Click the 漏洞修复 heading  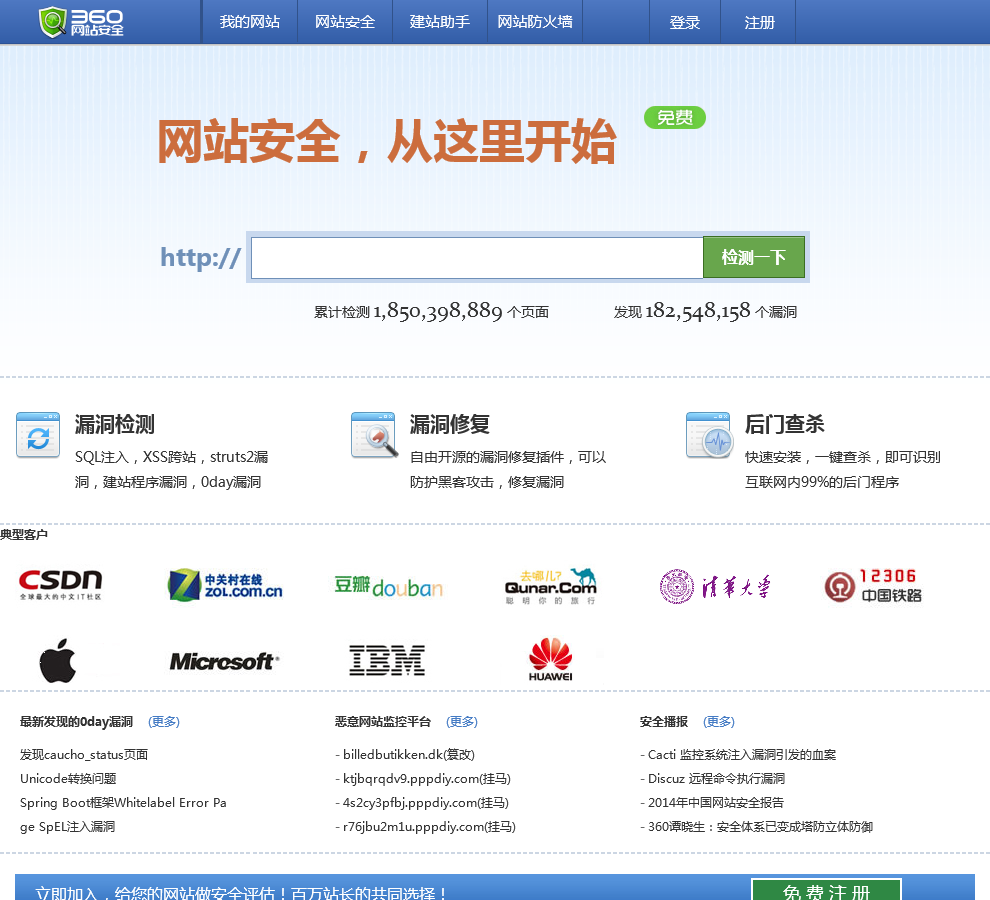[450, 424]
